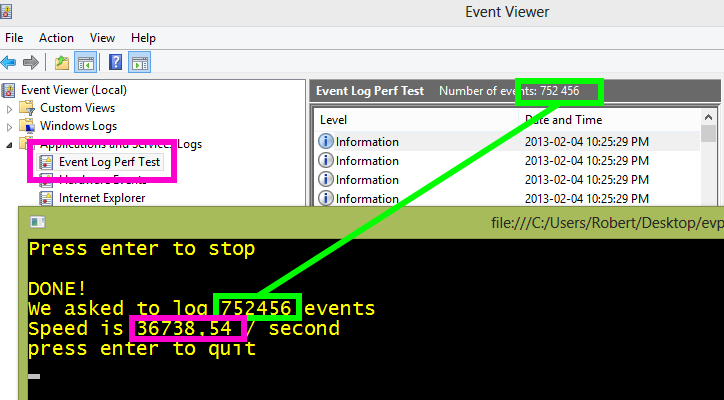Click the Event Log Perf Test log icon

46,162
